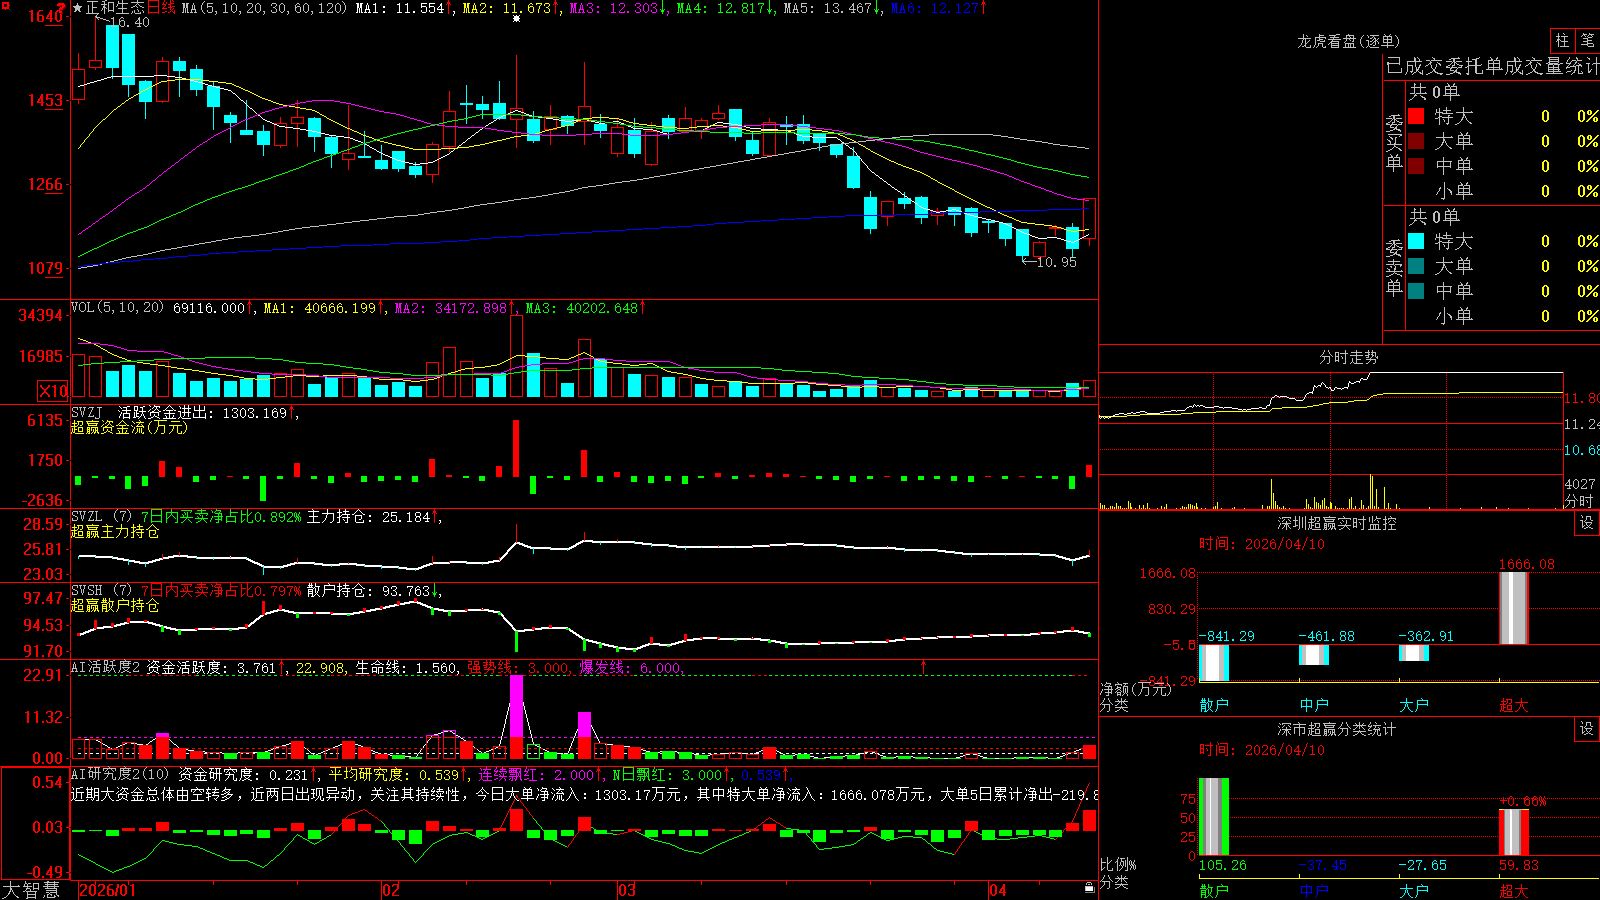Click the lock icon at the end of the date axis
Screen dimensions: 1600x900
1089,888
